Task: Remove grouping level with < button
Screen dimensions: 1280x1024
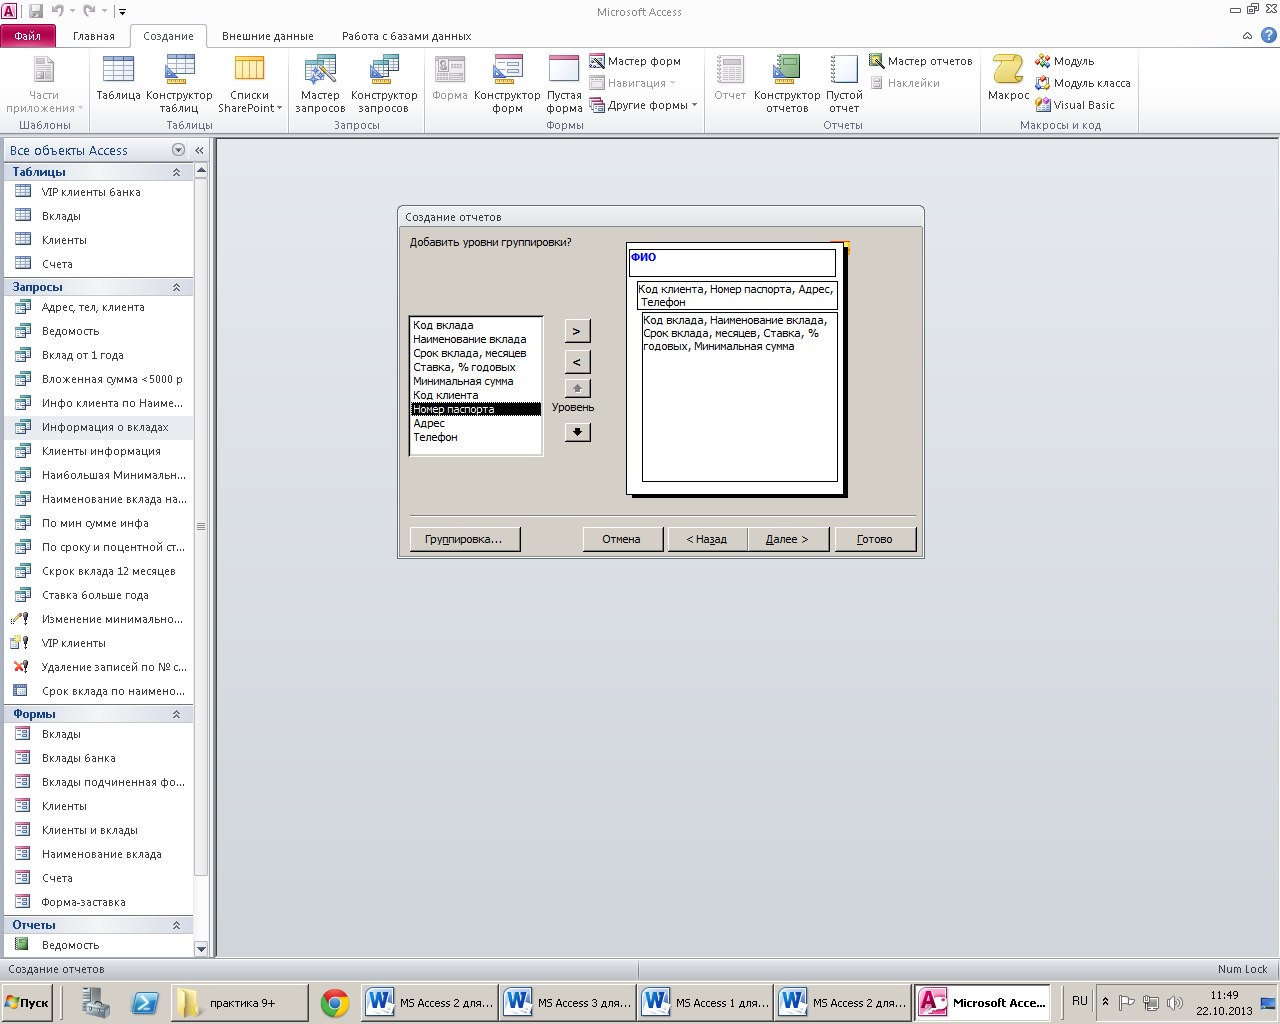Action: pyautogui.click(x=577, y=362)
